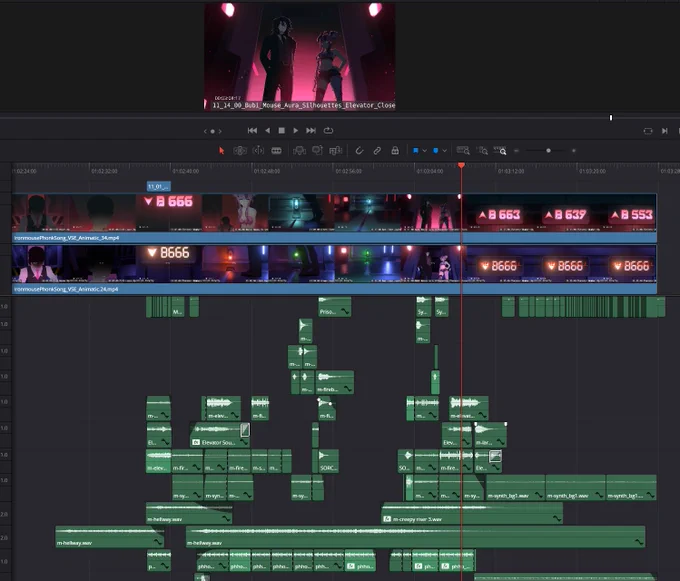
Task: Click the Insert Clip icon
Action: [299, 150]
